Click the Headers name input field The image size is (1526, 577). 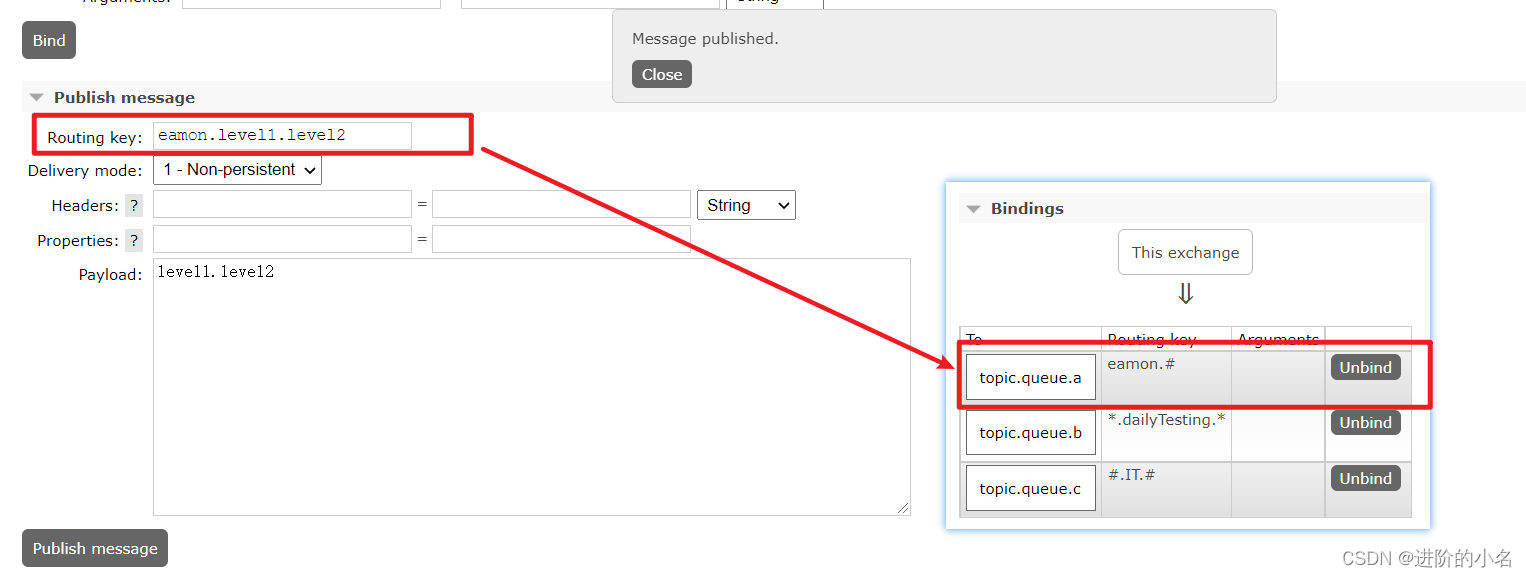coord(282,205)
